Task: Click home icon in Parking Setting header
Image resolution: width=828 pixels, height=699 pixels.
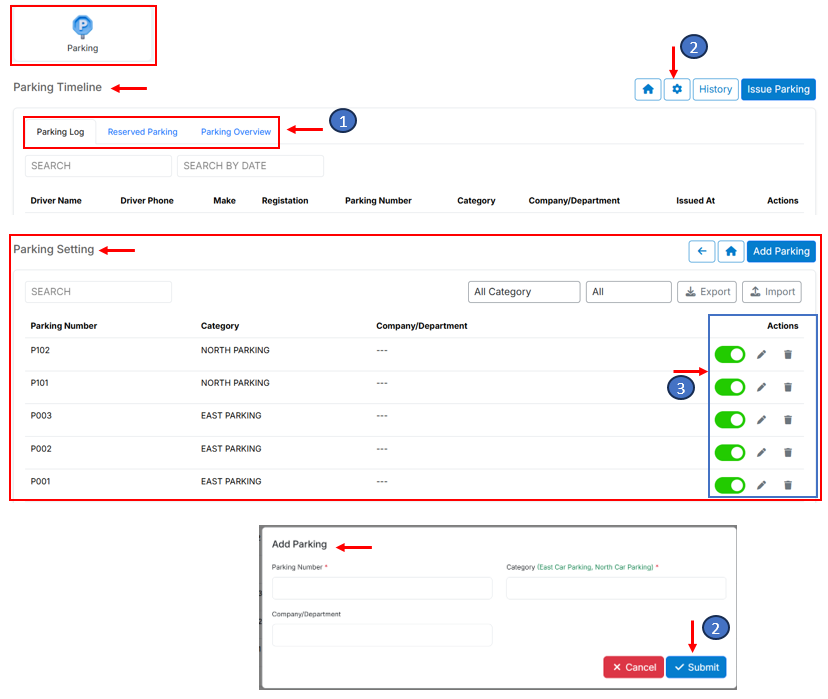Action: tap(731, 252)
